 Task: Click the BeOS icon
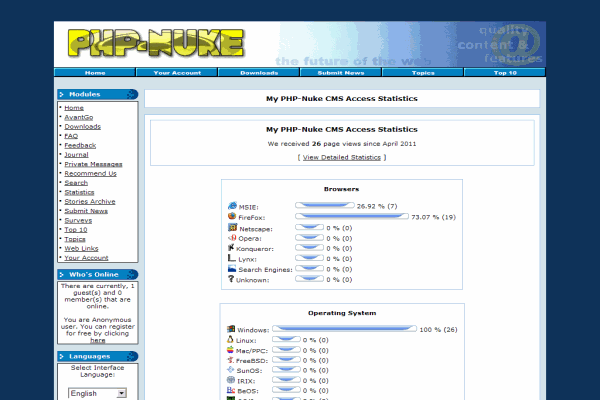point(231,390)
